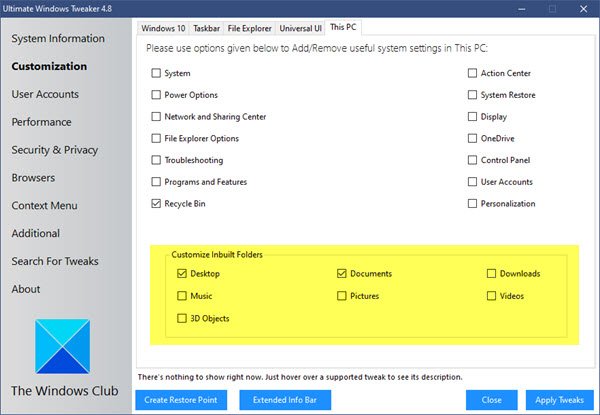Click Create Restore Point button

(181, 400)
